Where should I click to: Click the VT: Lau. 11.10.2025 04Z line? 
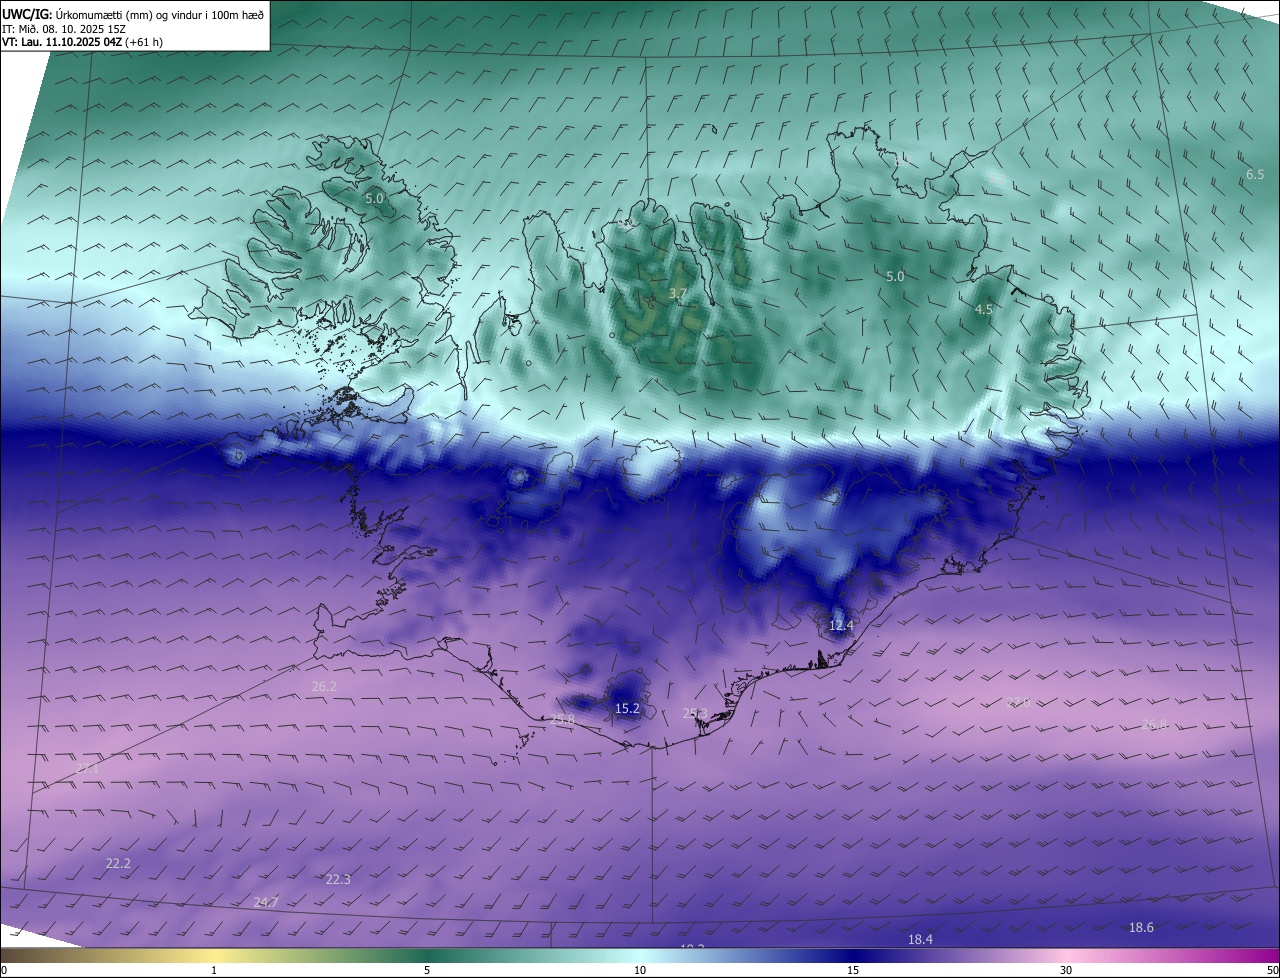(x=82, y=42)
